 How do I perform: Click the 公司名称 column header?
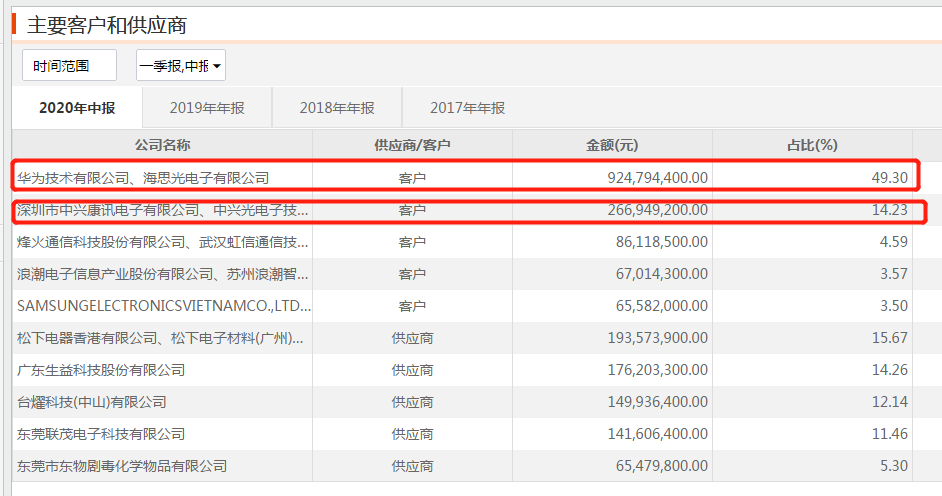click(x=162, y=145)
